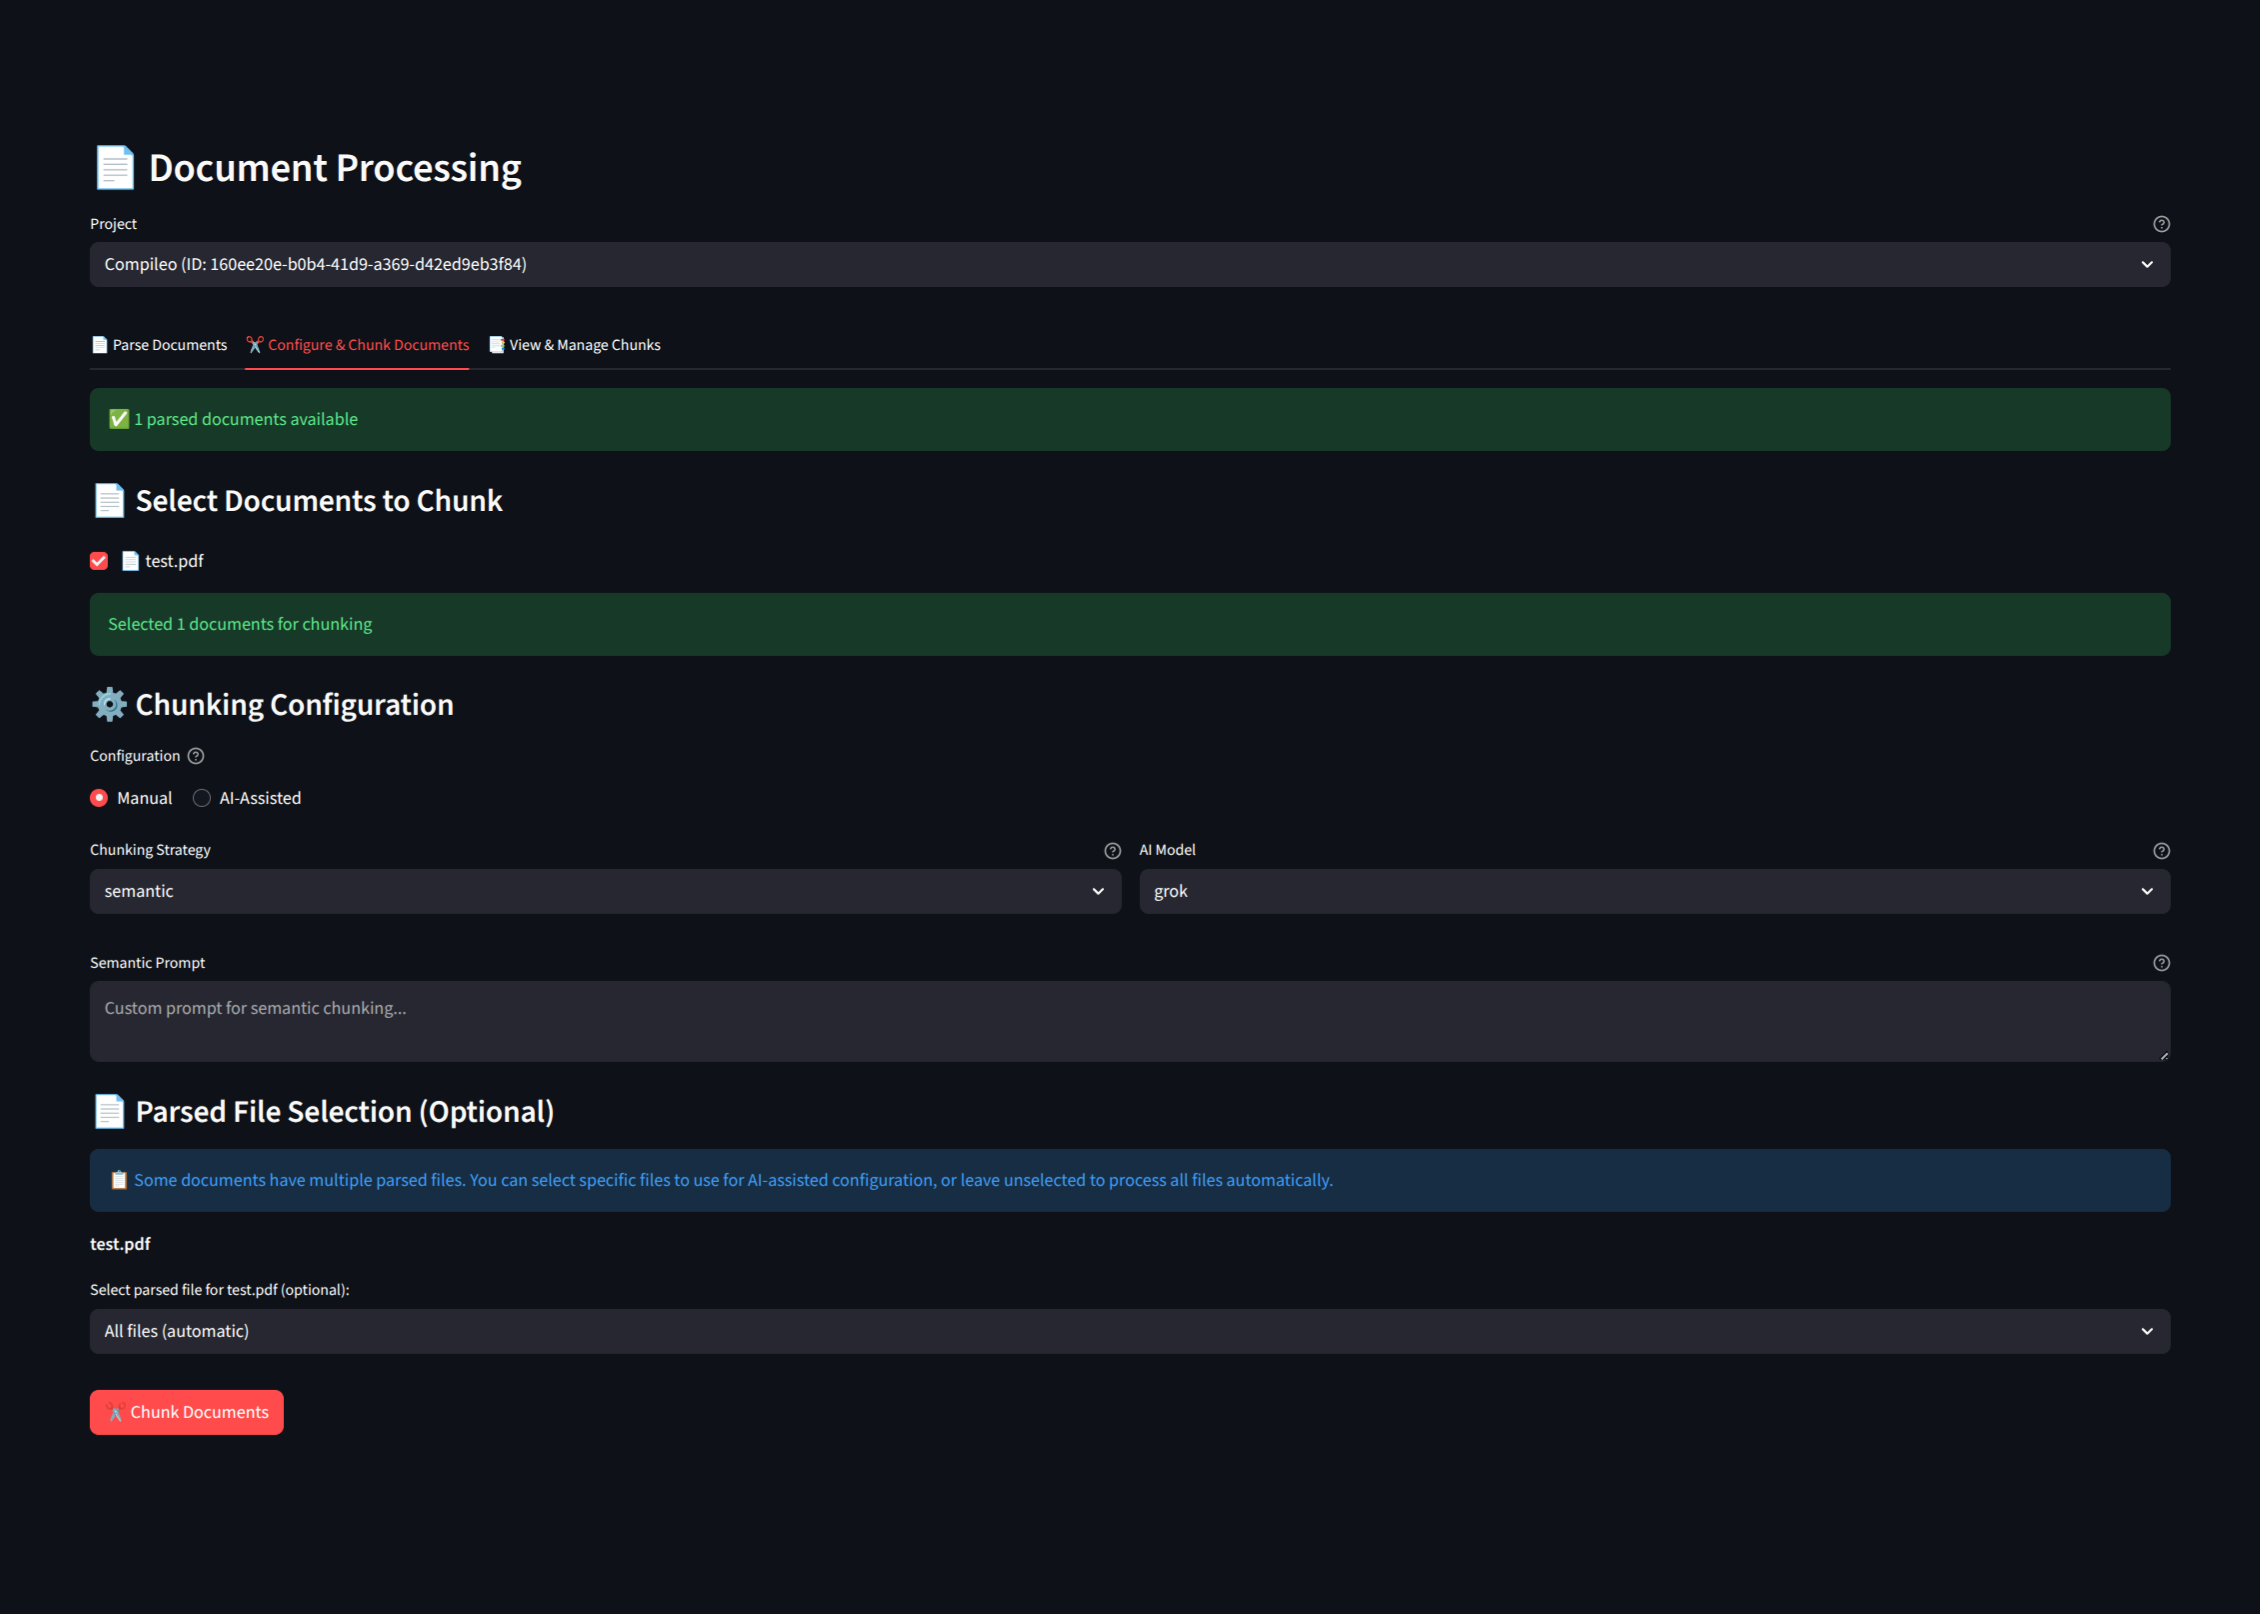Click the AI Model help icon
Screen dimensions: 2260x1614
(x=2161, y=851)
